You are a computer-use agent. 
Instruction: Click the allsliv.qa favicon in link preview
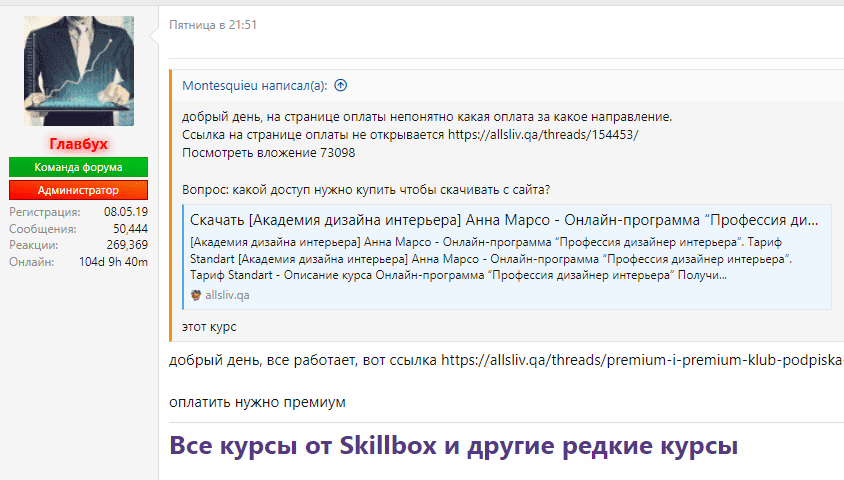[x=196, y=295]
